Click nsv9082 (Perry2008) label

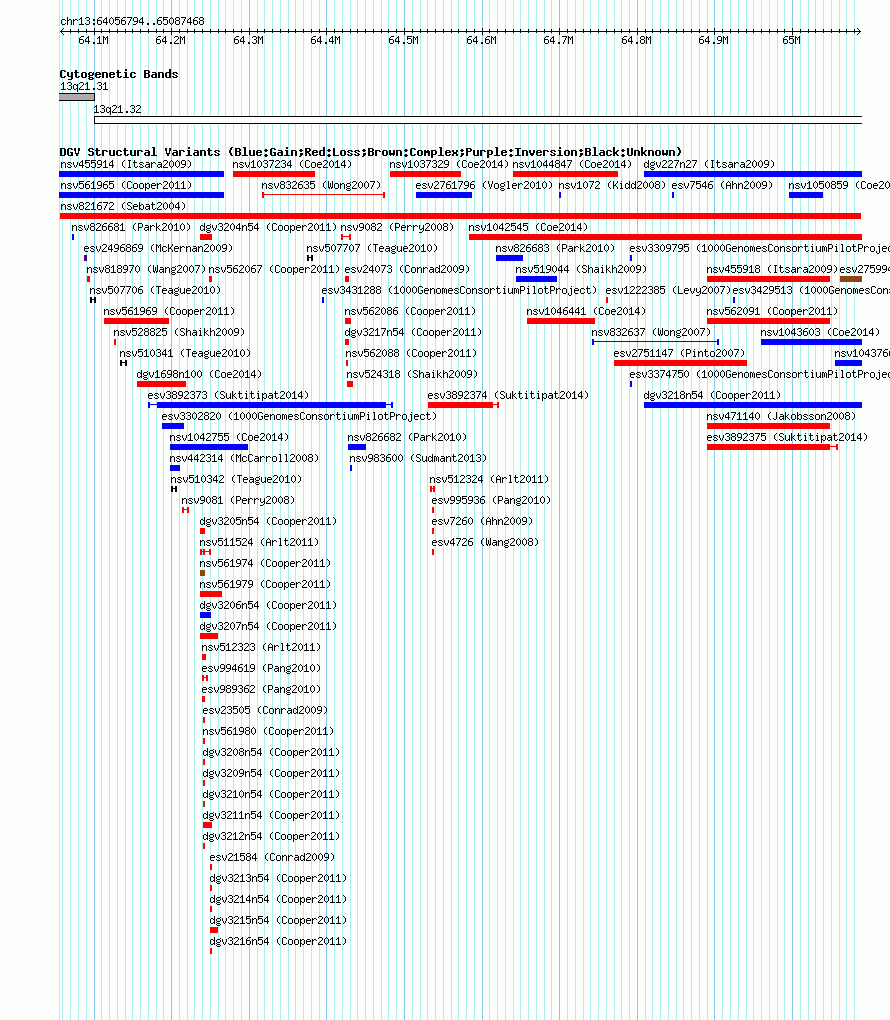[x=397, y=228]
